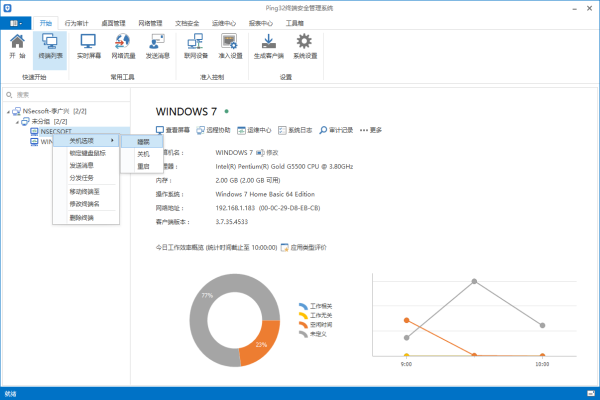Screen dimensions: 600x400
Task: Switch to the 开始 ribbon tab
Action: (x=46, y=23)
